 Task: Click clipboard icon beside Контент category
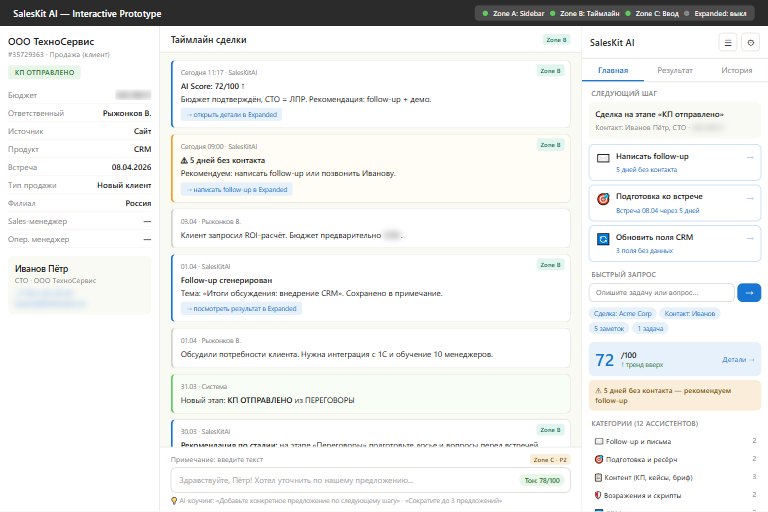click(598, 477)
